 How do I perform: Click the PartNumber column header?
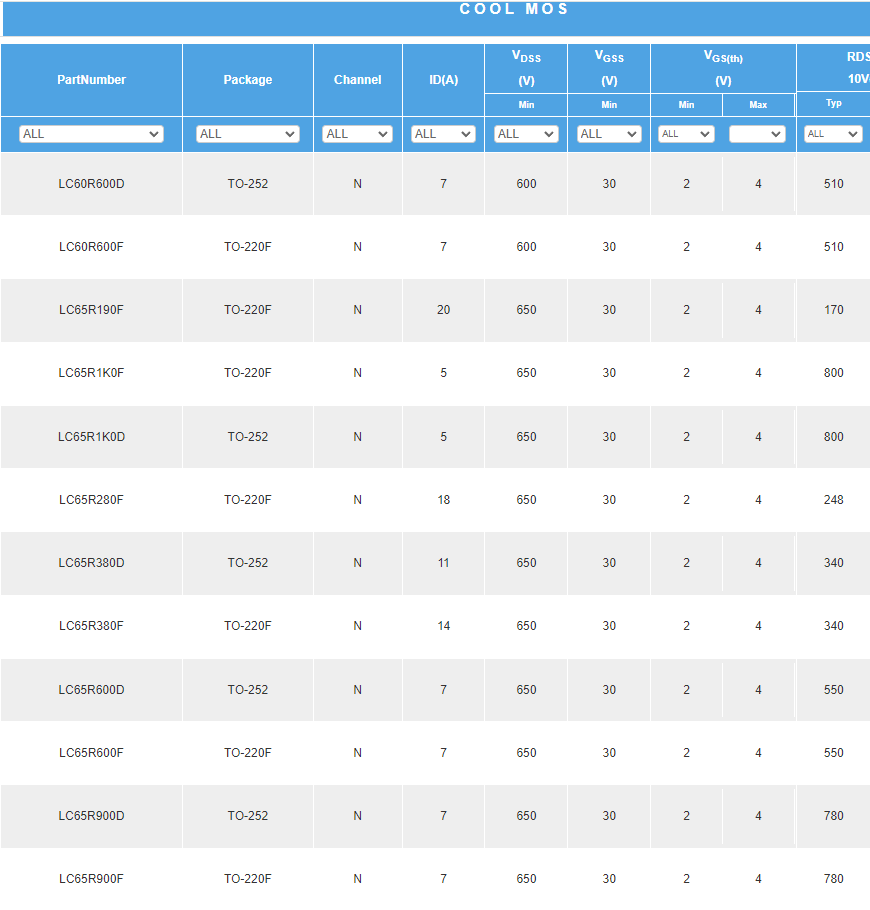tap(91, 80)
